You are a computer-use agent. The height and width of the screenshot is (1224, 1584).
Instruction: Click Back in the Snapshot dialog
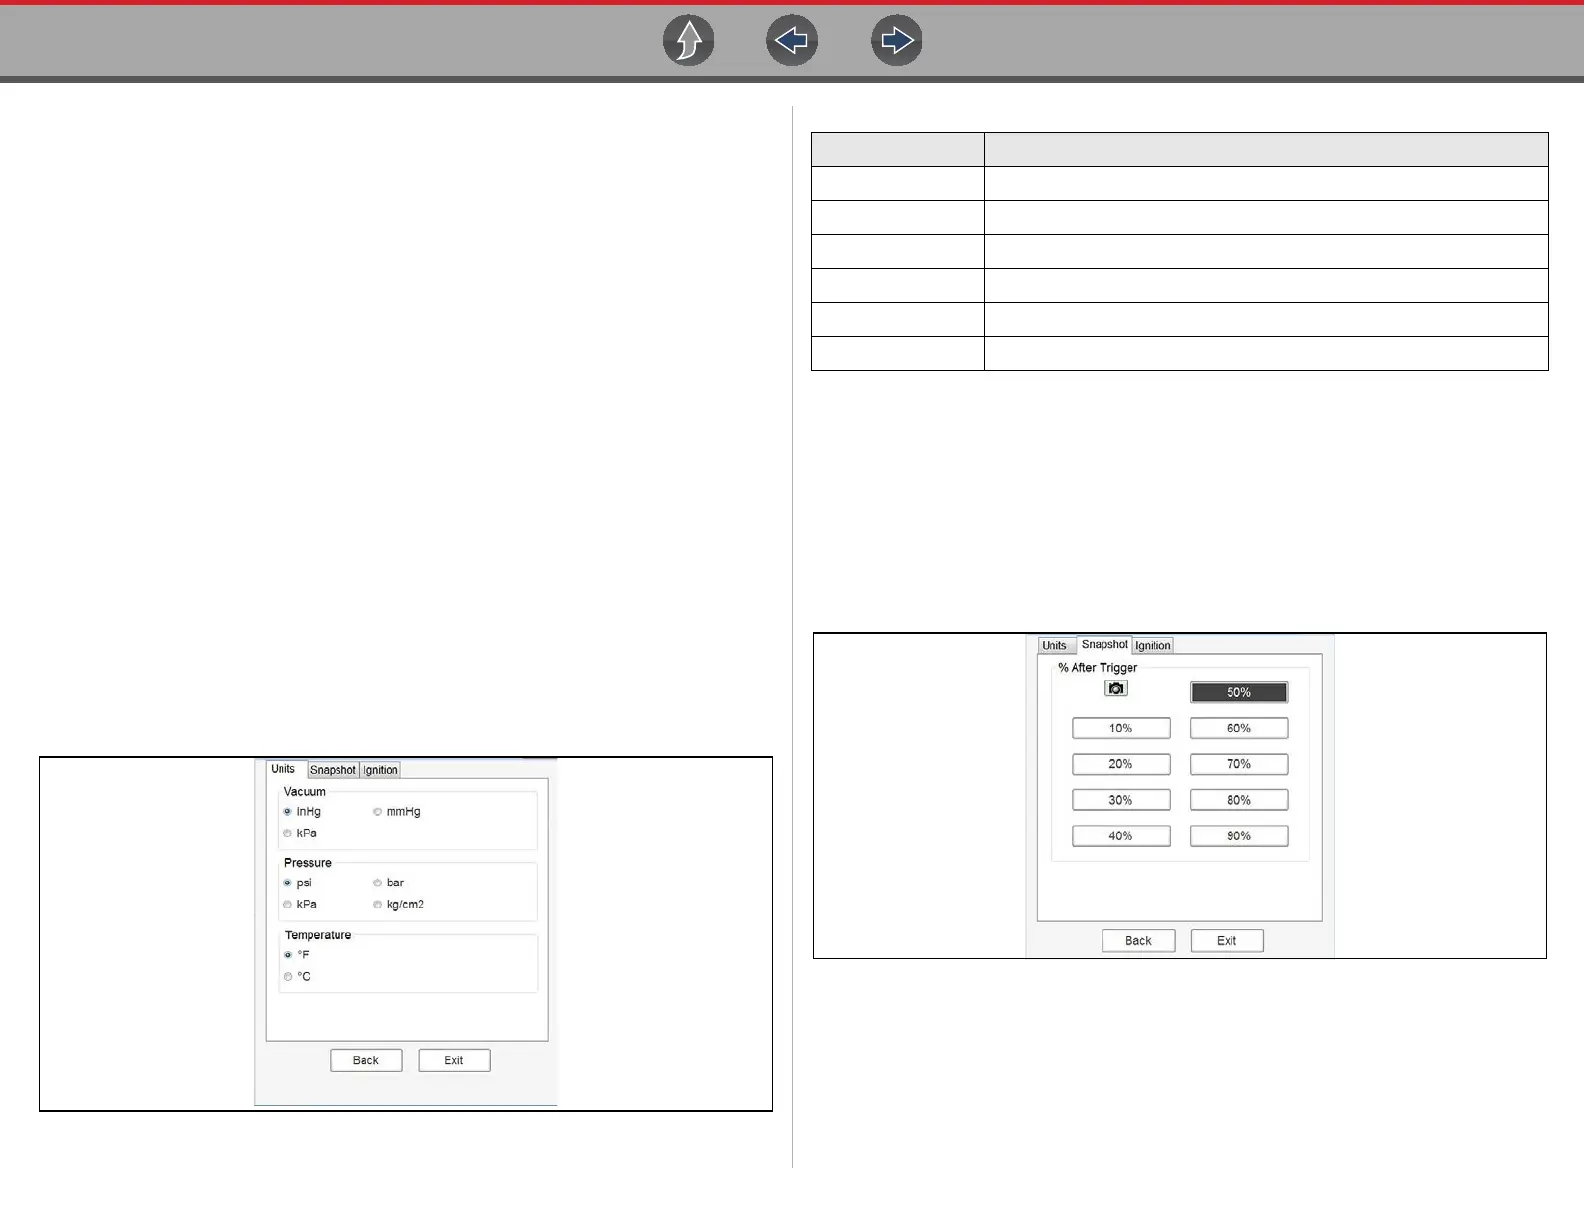point(1138,941)
